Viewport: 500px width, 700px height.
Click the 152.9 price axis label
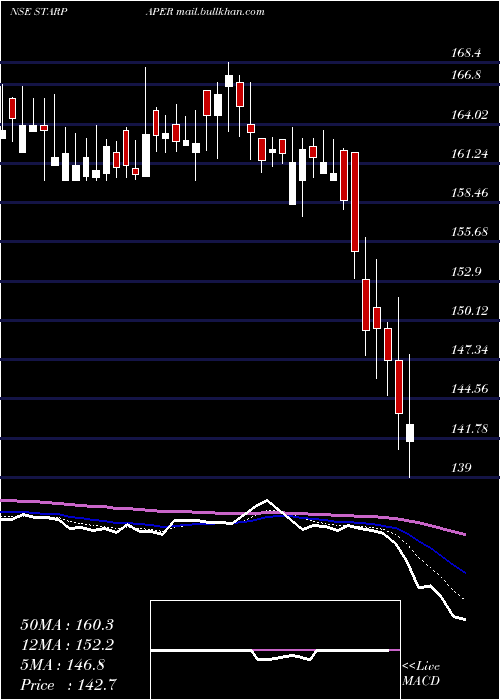click(466, 271)
